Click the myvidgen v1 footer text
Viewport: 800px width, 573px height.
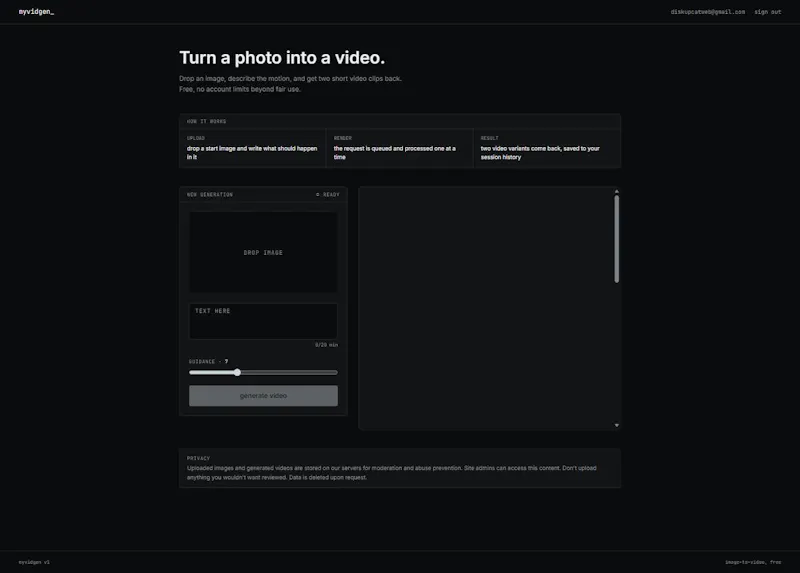[x=34, y=562]
